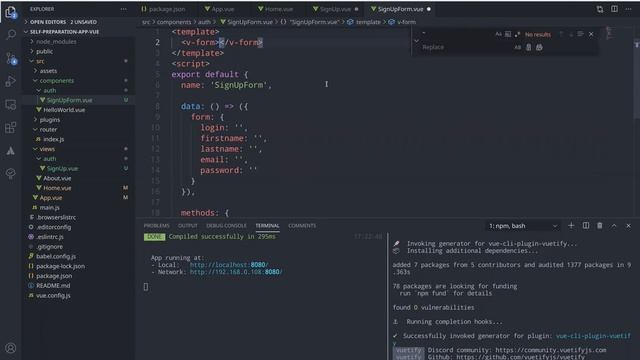Open the Accounts menu icon

[x=11, y=348]
